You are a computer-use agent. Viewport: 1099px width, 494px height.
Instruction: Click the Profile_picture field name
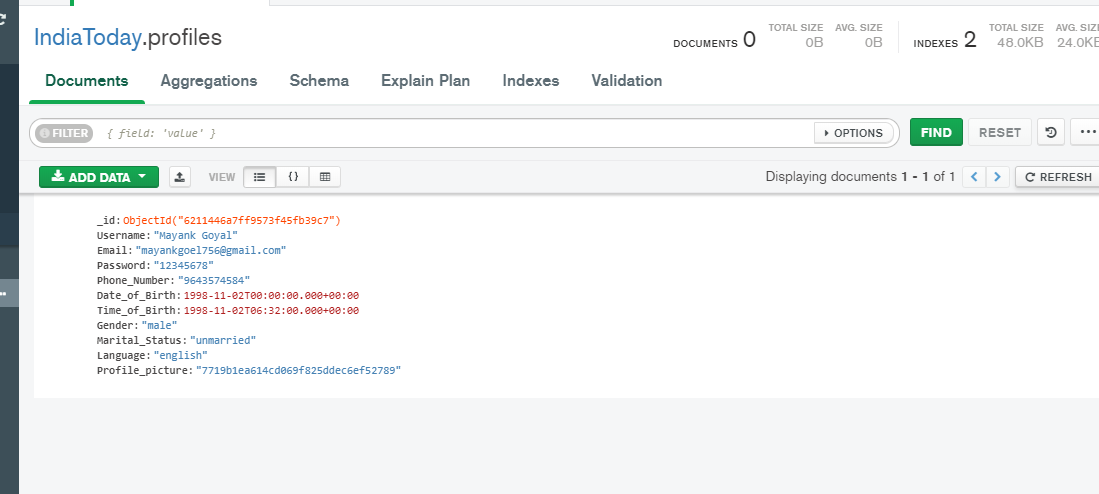coord(143,371)
